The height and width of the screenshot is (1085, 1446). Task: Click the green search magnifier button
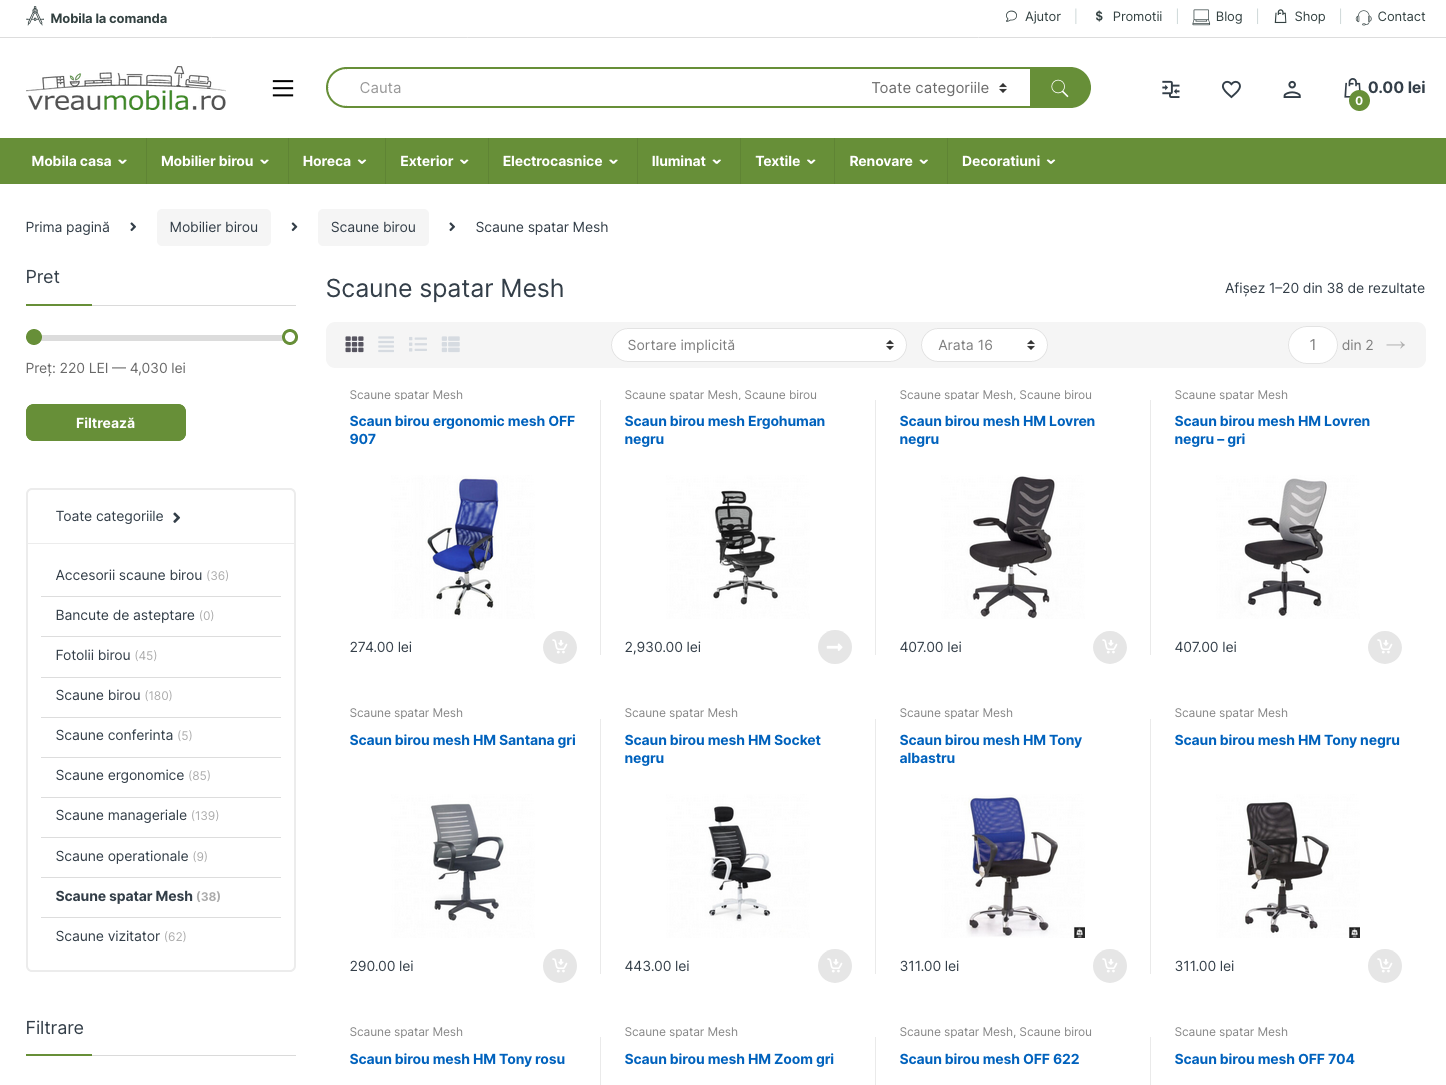coord(1059,88)
